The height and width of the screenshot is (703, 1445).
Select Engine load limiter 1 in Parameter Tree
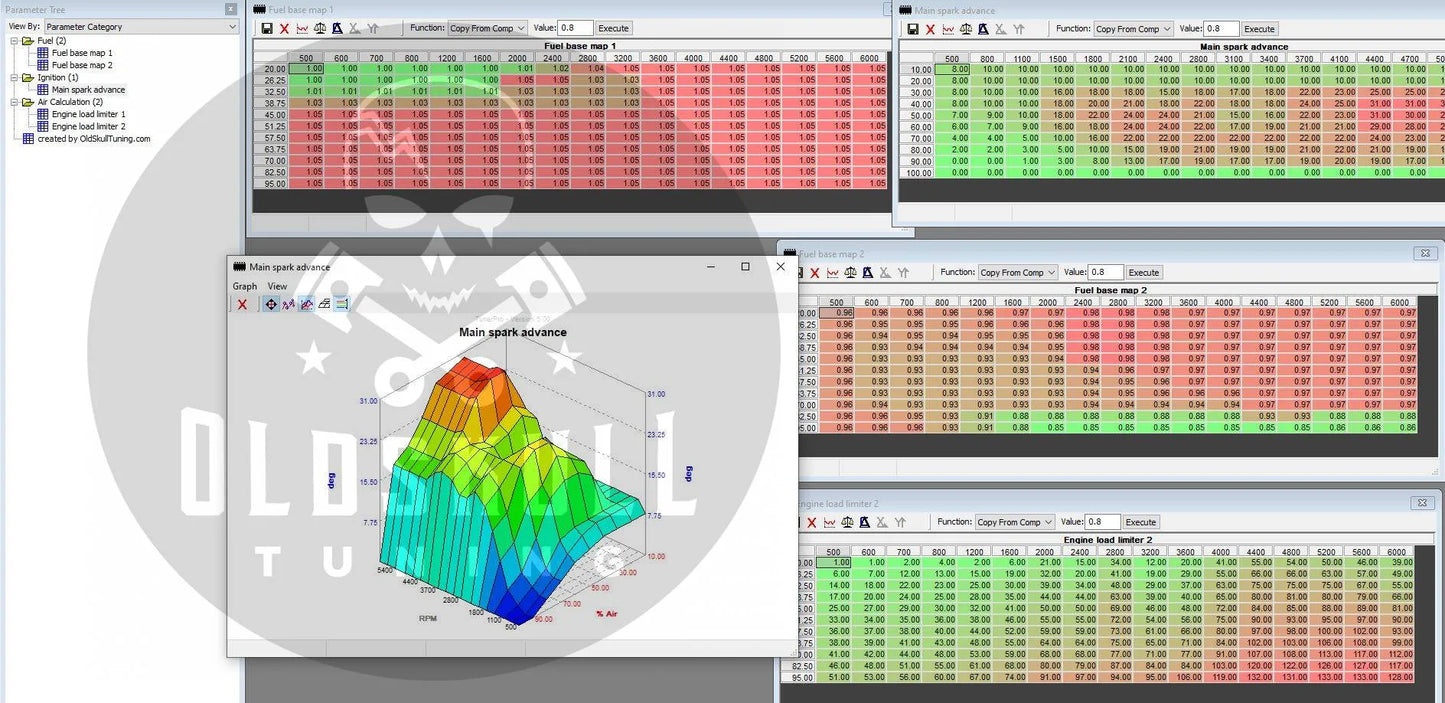pyautogui.click(x=88, y=114)
